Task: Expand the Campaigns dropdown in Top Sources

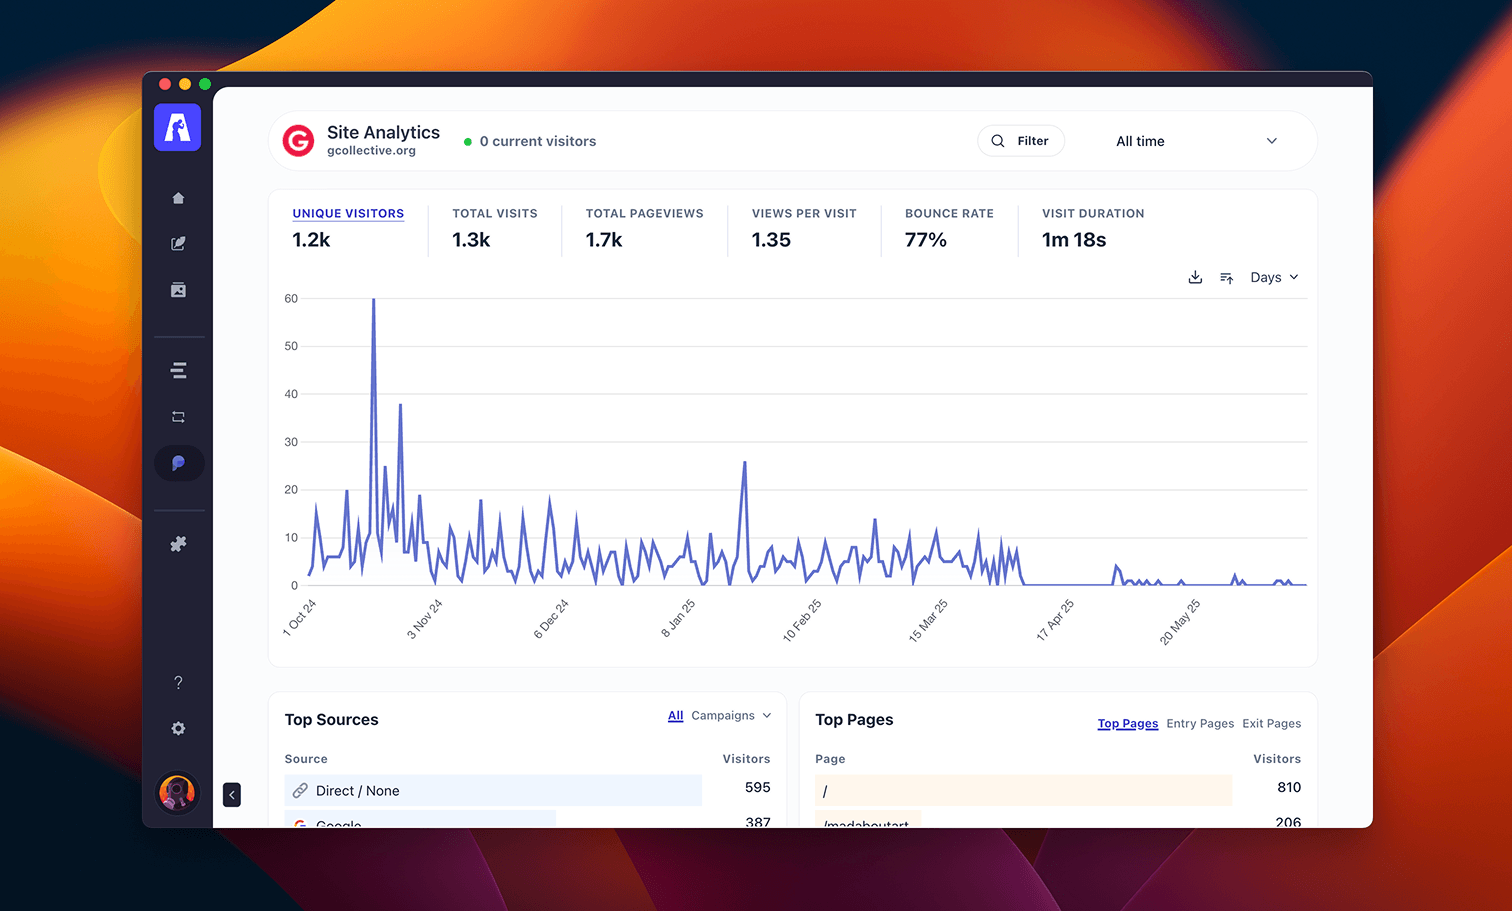Action: pyautogui.click(x=731, y=716)
